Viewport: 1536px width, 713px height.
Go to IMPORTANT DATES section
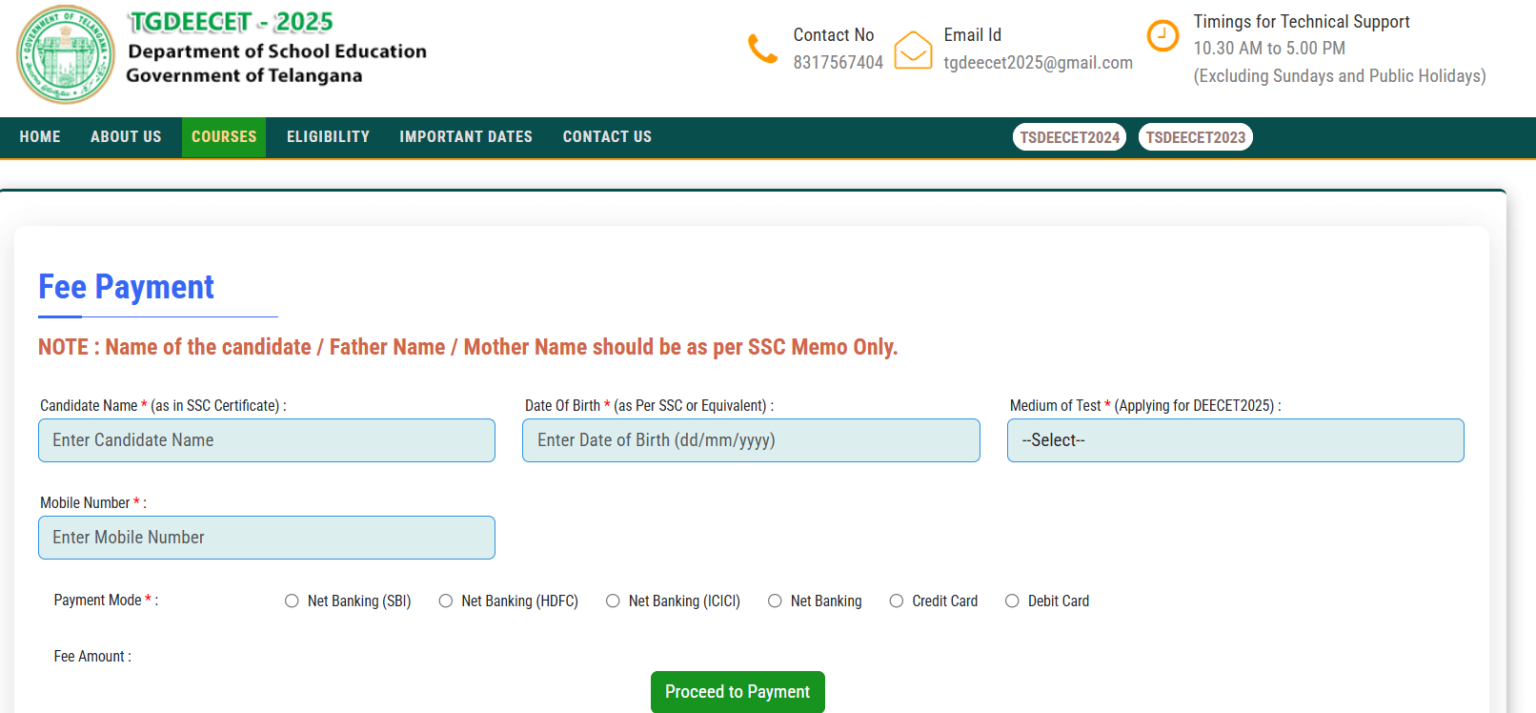(465, 137)
